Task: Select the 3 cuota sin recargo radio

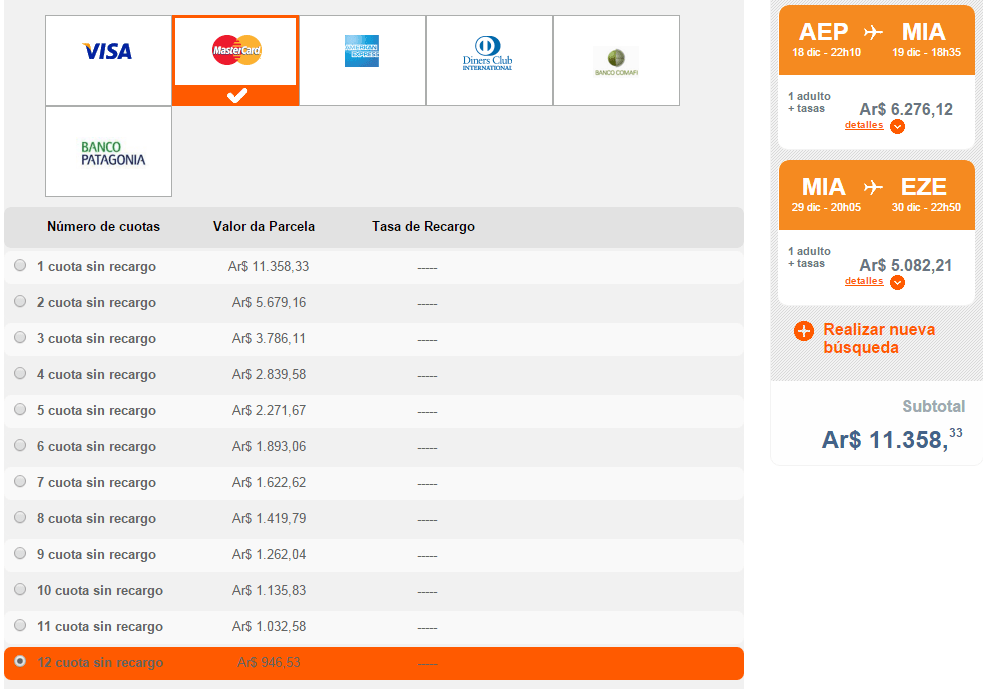Action: [20, 337]
